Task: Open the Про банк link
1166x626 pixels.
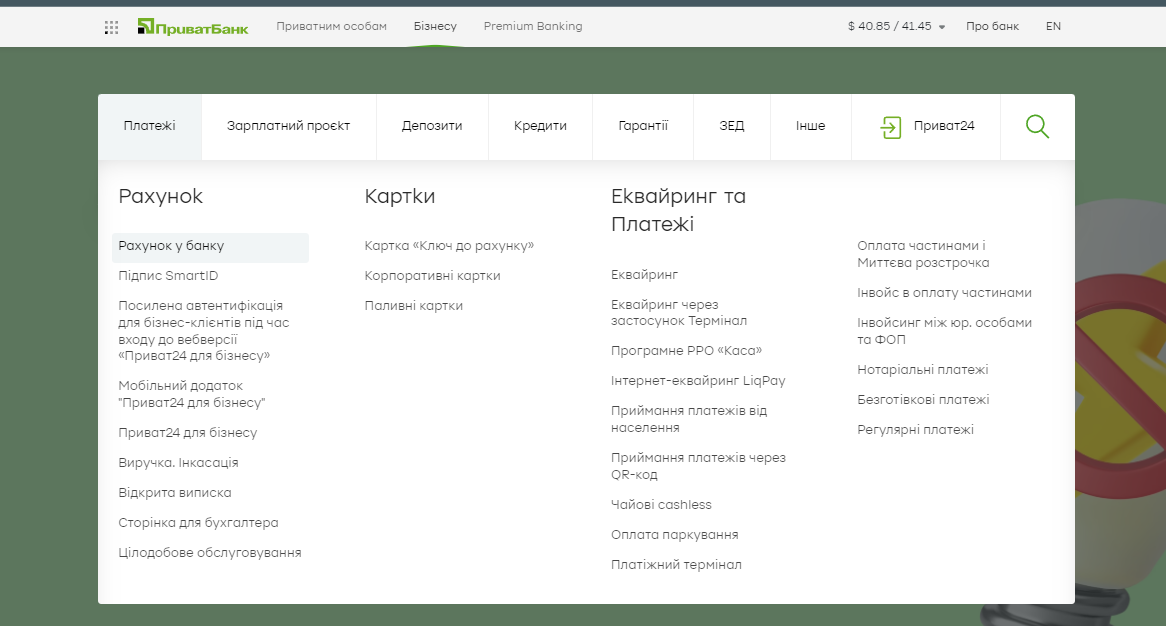Action: 992,26
